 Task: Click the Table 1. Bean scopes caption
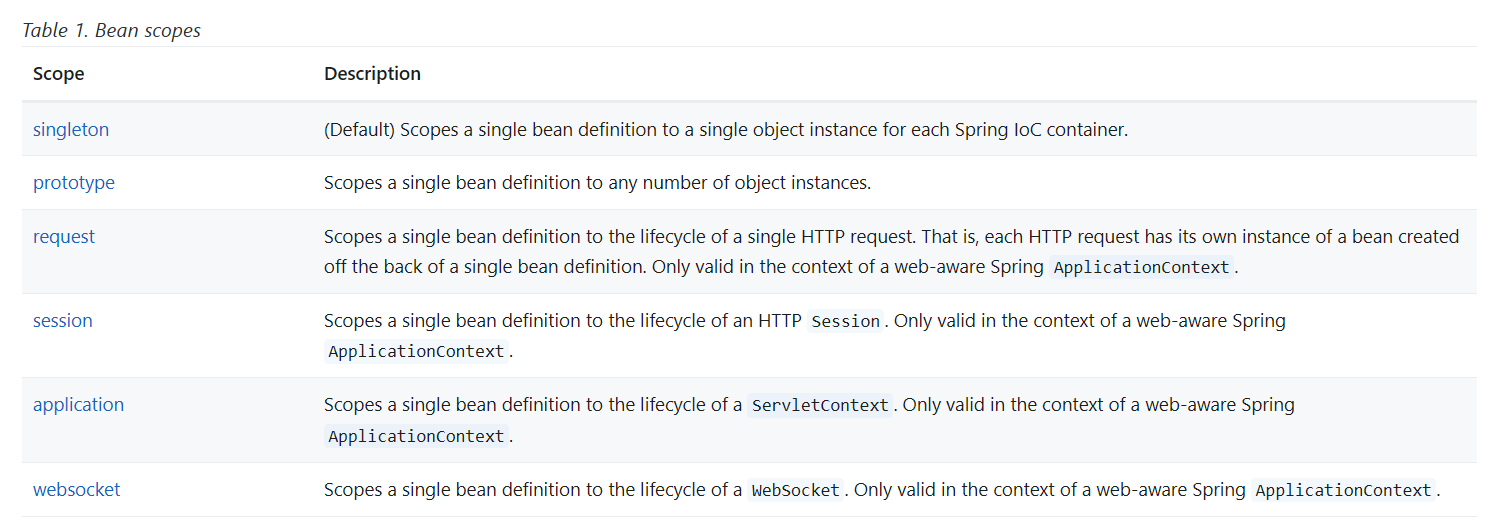tap(112, 30)
